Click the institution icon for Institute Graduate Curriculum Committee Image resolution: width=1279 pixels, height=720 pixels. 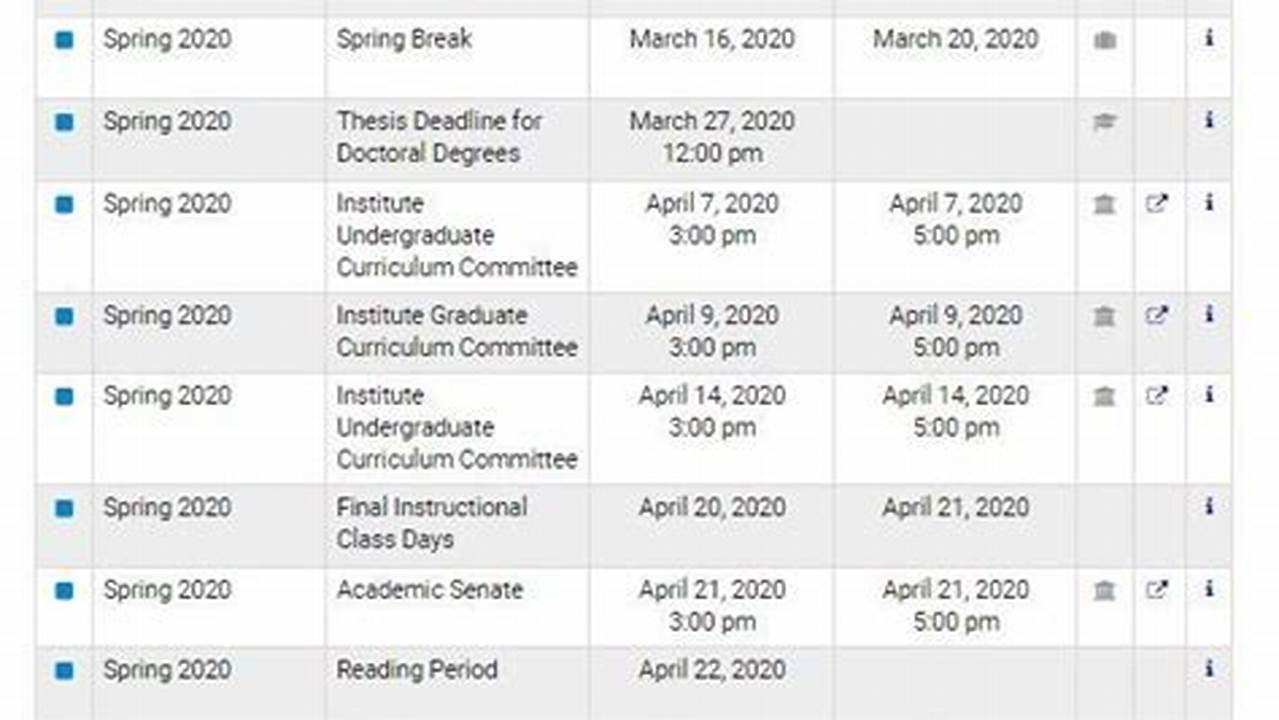coord(1103,315)
